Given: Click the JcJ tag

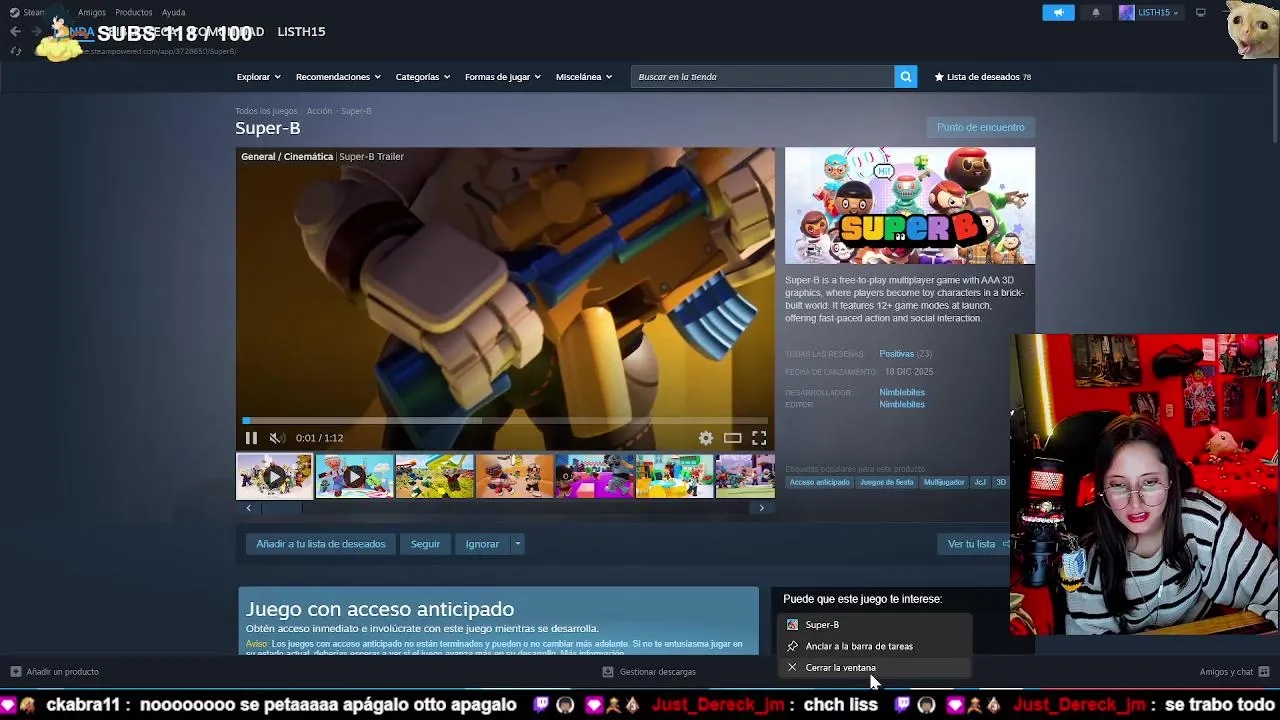Looking at the screenshot, I should click(980, 482).
